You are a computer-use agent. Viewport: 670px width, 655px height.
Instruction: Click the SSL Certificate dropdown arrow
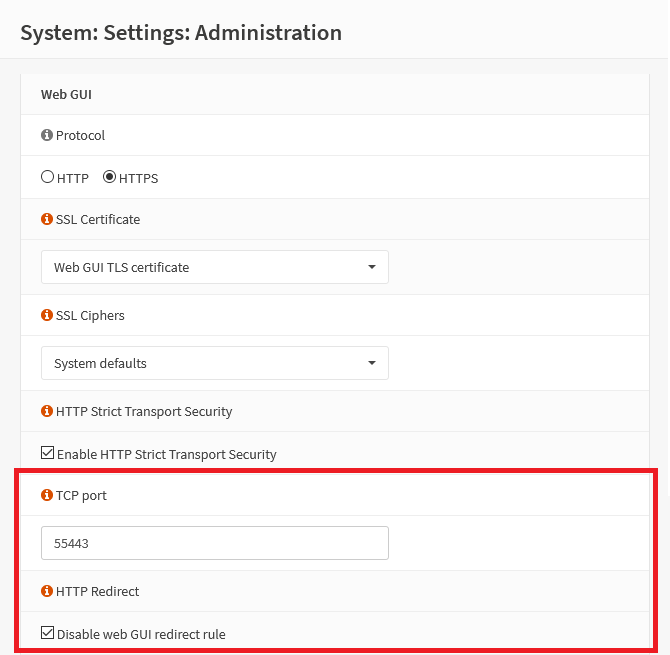[372, 267]
